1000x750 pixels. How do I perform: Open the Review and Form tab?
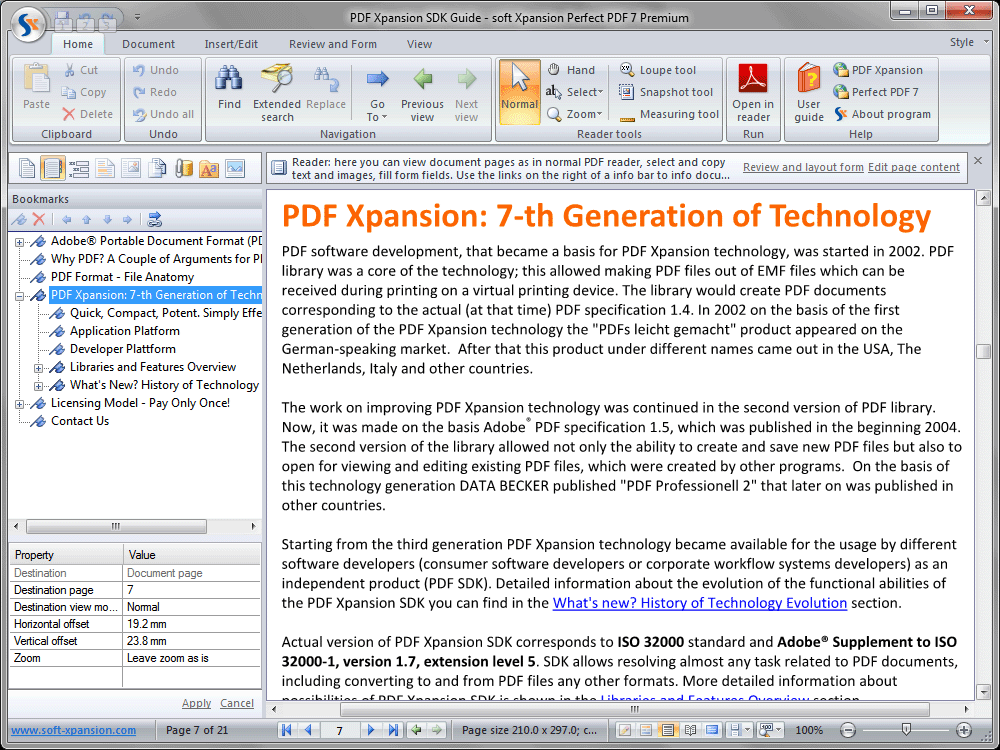(x=332, y=44)
